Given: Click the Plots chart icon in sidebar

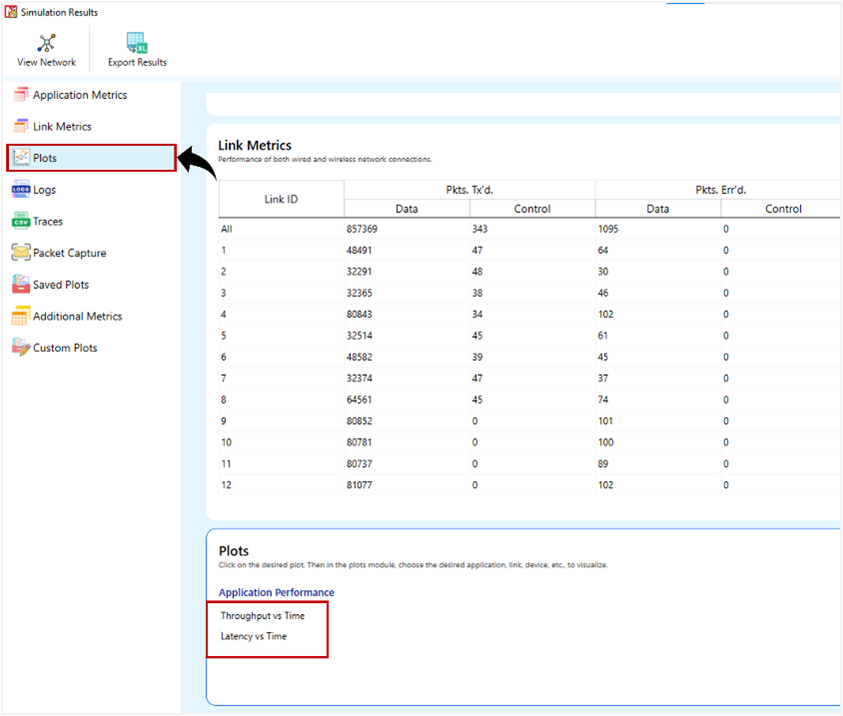Looking at the screenshot, I should click(20, 158).
